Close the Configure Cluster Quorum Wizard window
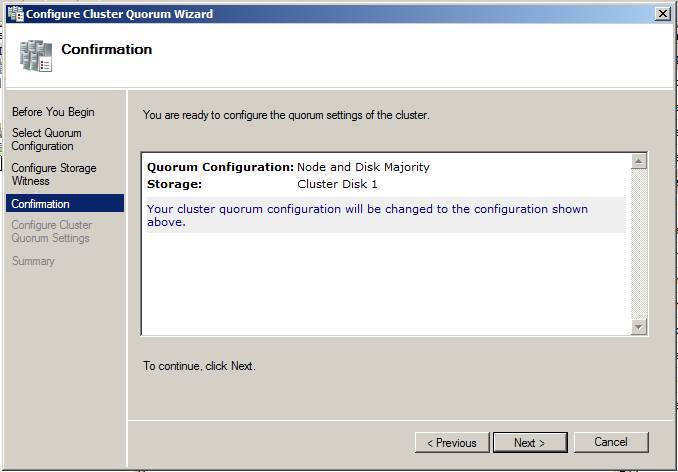678x472 pixels. (x=662, y=14)
